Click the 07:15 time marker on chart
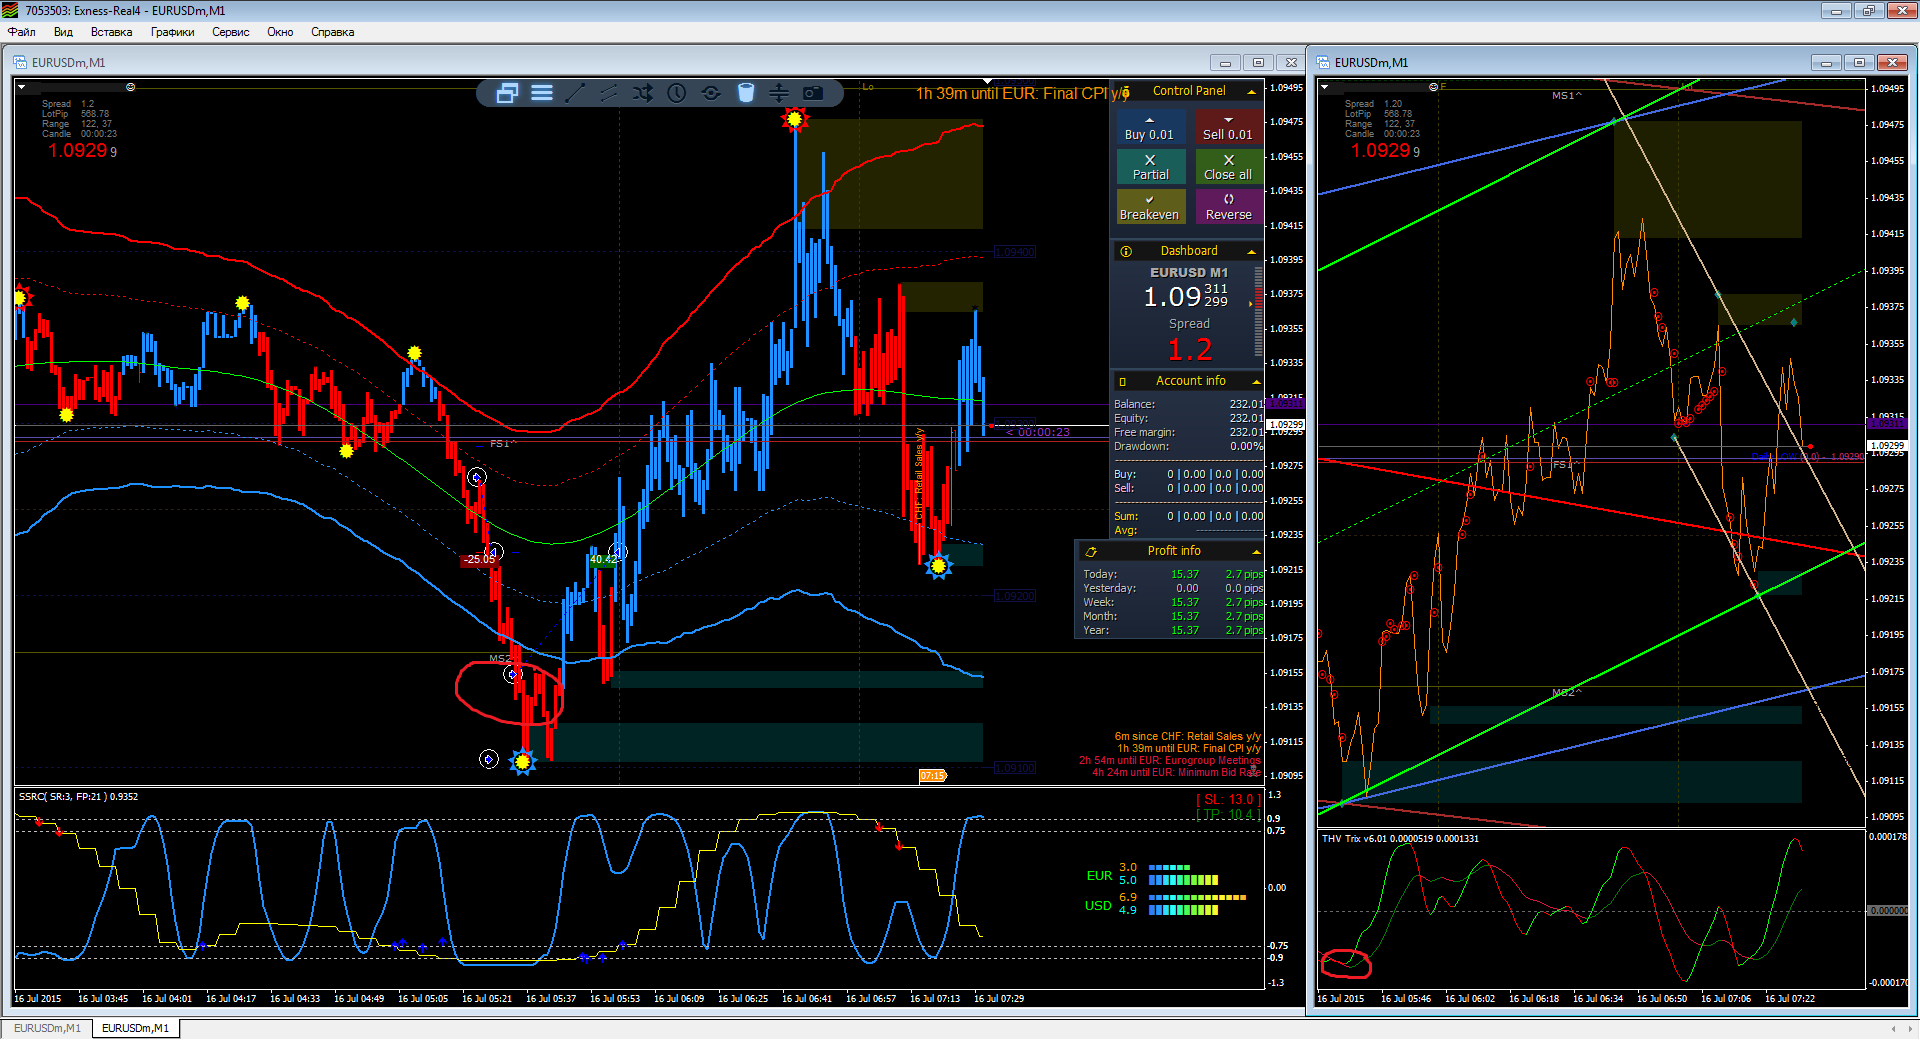Screen dimensions: 1920x1040 (x=932, y=776)
